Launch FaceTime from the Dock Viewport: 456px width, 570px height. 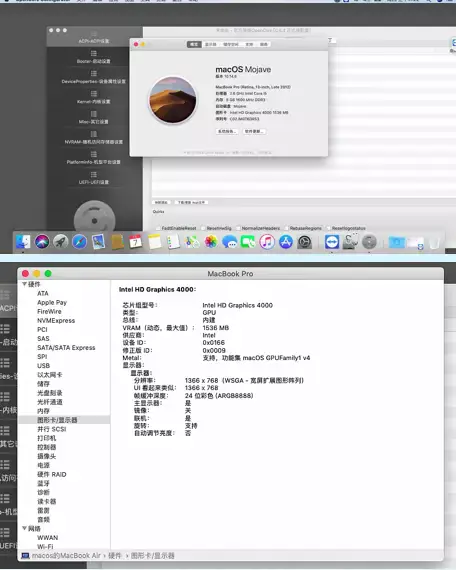tap(248, 242)
